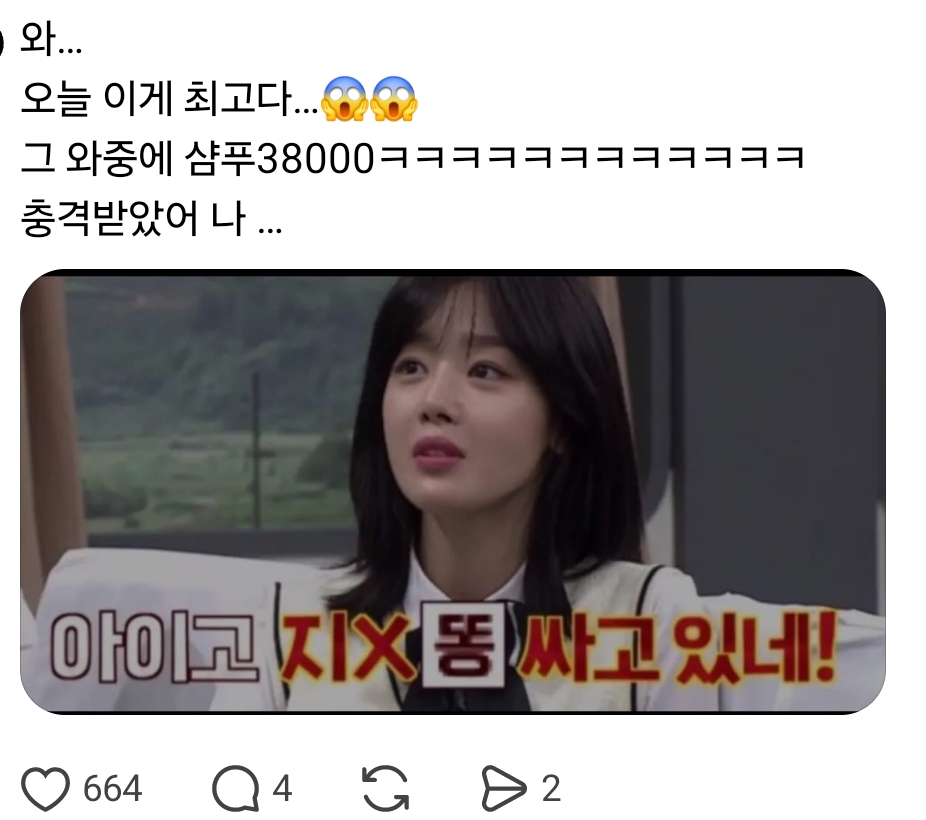The image size is (926, 820).
Task: Open the partially visible profile avatar
Action: pyautogui.click(x=2, y=41)
